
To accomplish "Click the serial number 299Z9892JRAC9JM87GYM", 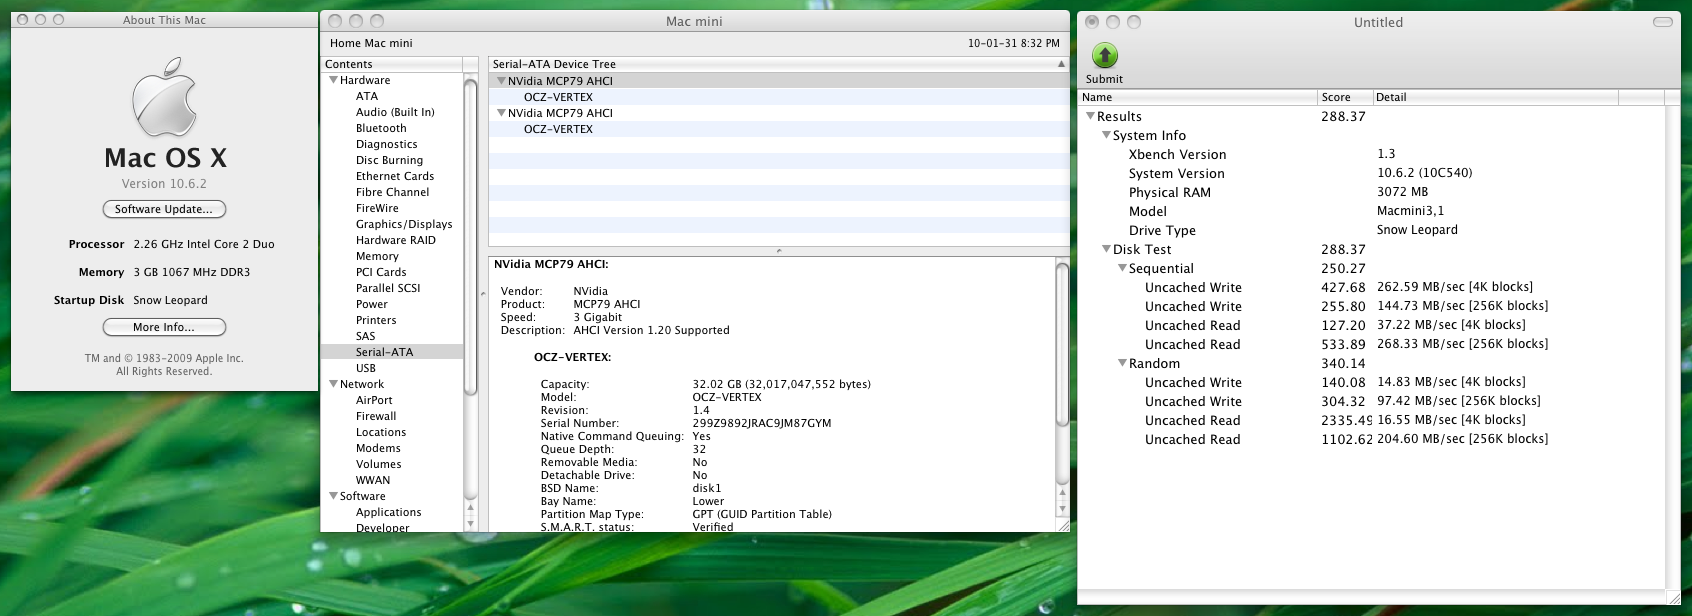I will pos(761,423).
